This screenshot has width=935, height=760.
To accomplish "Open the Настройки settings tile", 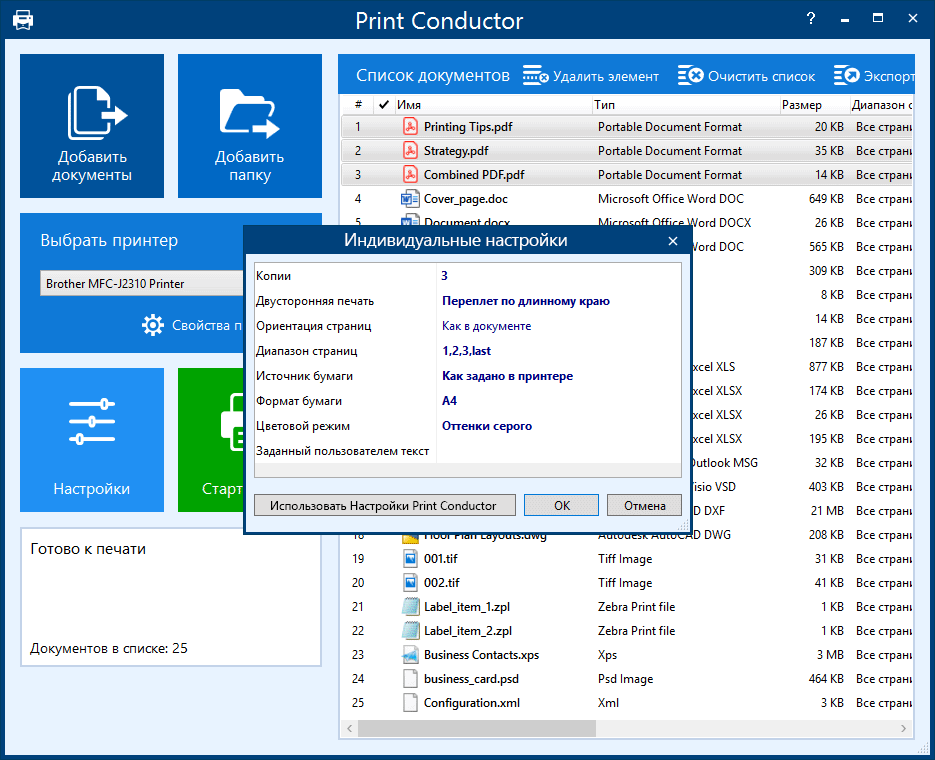I will pyautogui.click(x=92, y=440).
